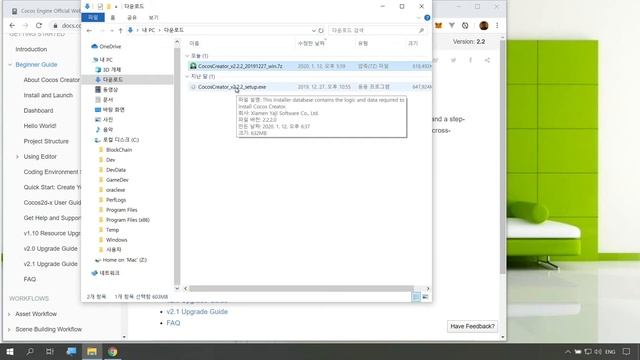This screenshot has width=640, height=360.
Task: Expand the Explorer ribbon chevron
Action: 418,18
